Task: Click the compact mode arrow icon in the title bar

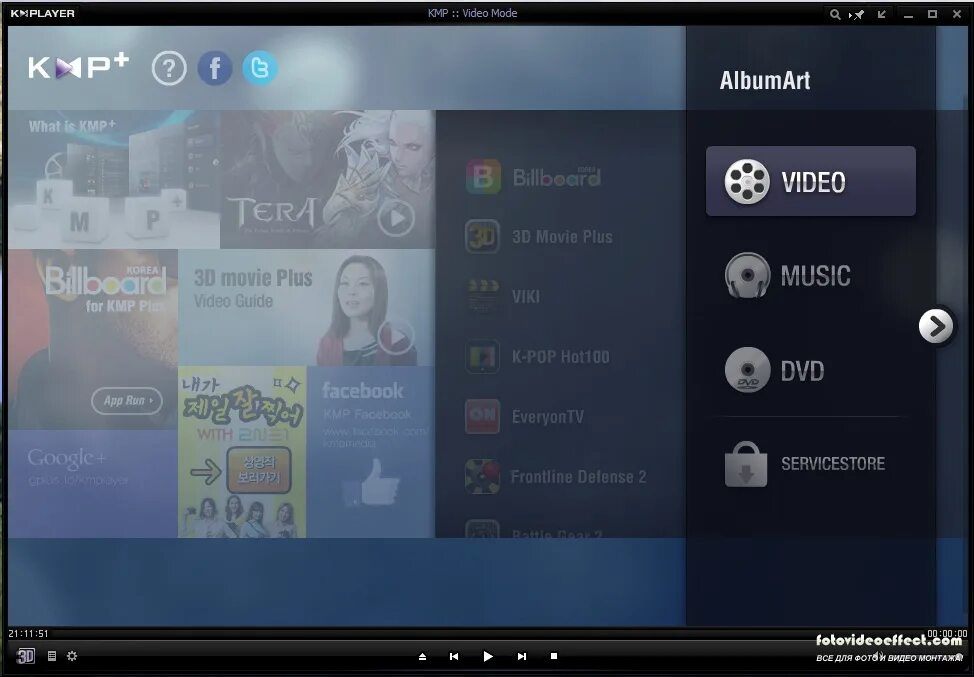Action: (881, 14)
